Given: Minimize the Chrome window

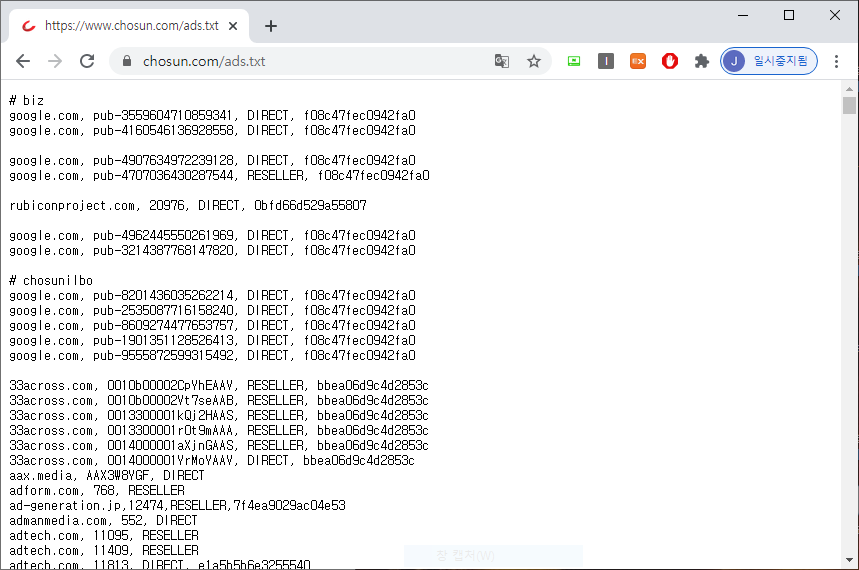Looking at the screenshot, I should 743,15.
